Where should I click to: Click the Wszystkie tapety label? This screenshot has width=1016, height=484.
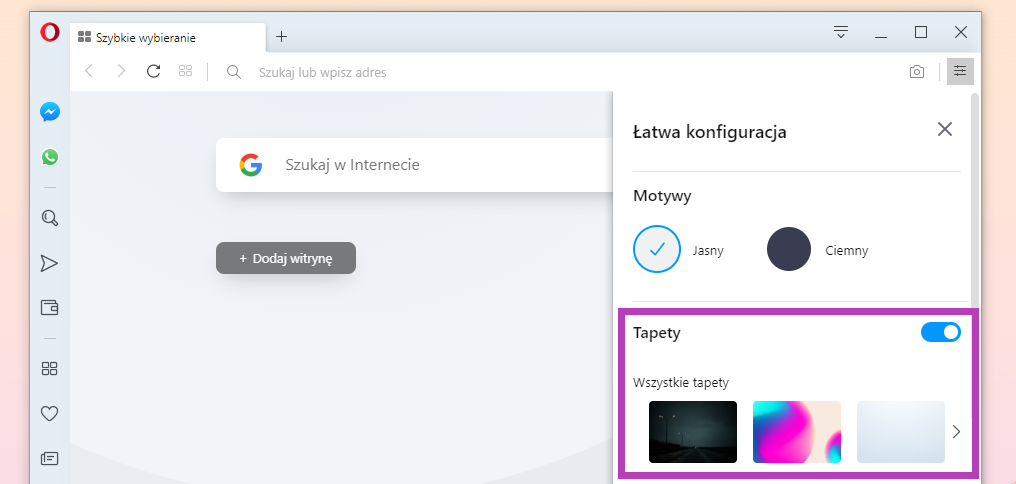tap(681, 383)
